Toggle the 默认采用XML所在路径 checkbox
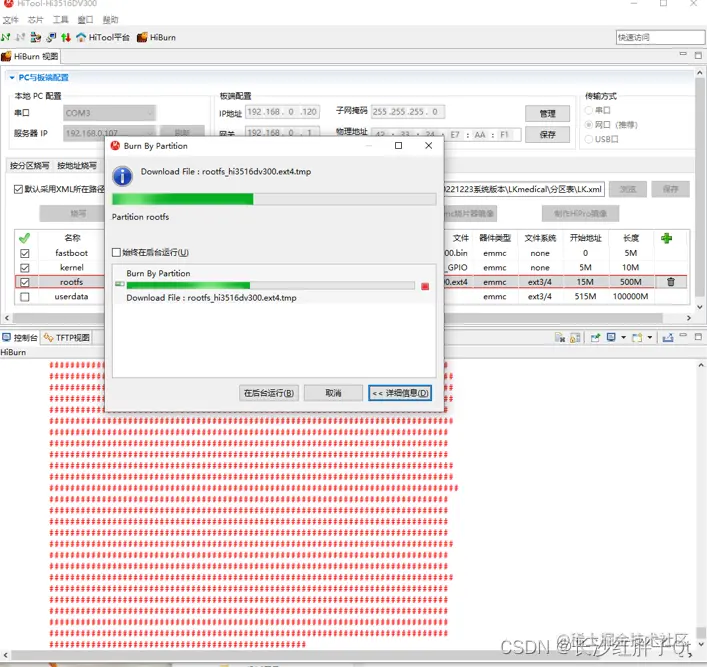 point(18,189)
